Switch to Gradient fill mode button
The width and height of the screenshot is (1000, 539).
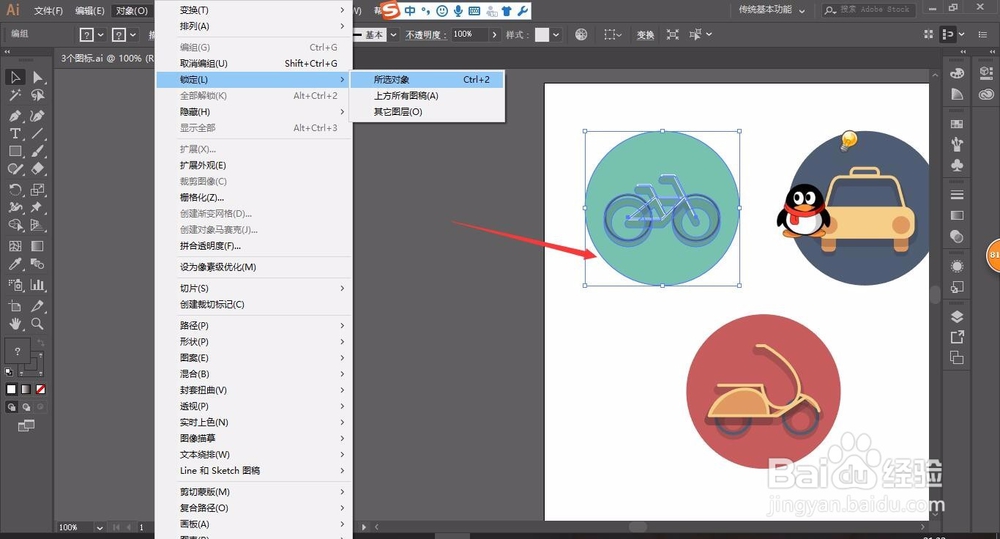(x=26, y=389)
